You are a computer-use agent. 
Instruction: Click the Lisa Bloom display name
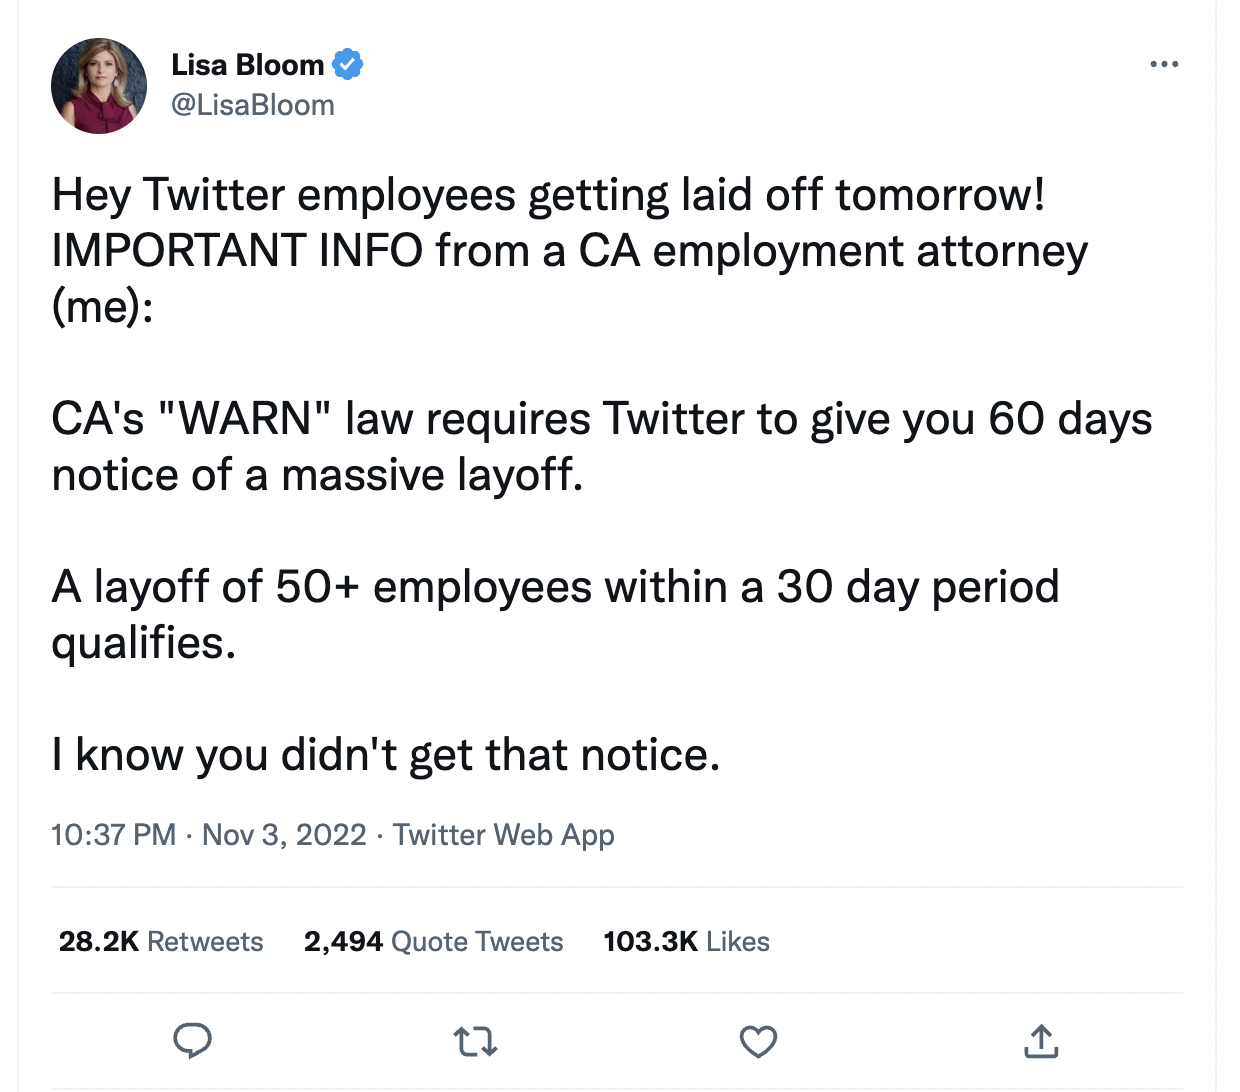coord(247,65)
